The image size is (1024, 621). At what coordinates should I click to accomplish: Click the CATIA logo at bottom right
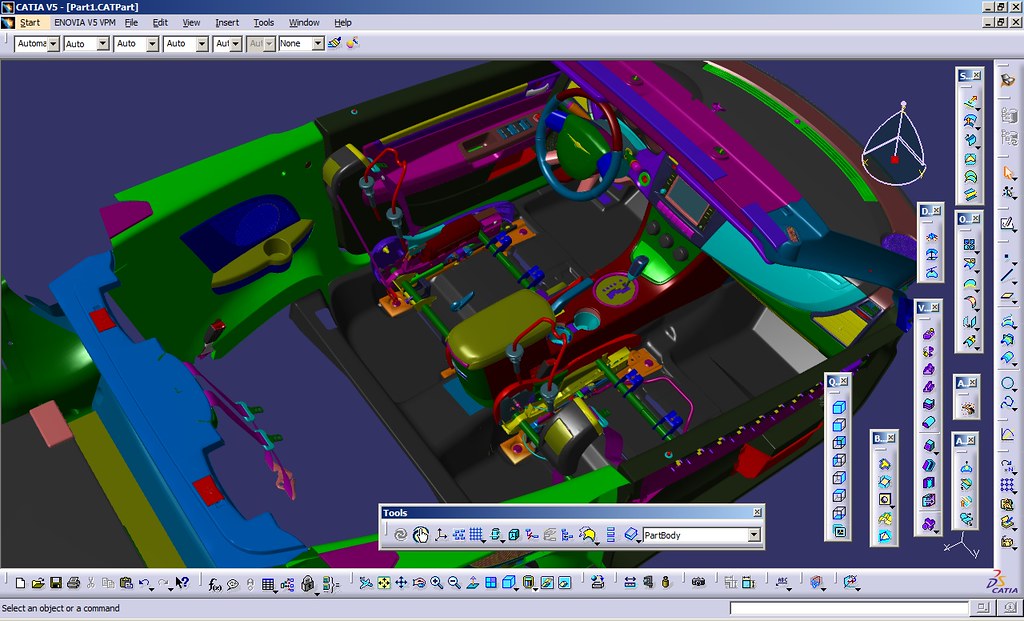pos(1002,582)
